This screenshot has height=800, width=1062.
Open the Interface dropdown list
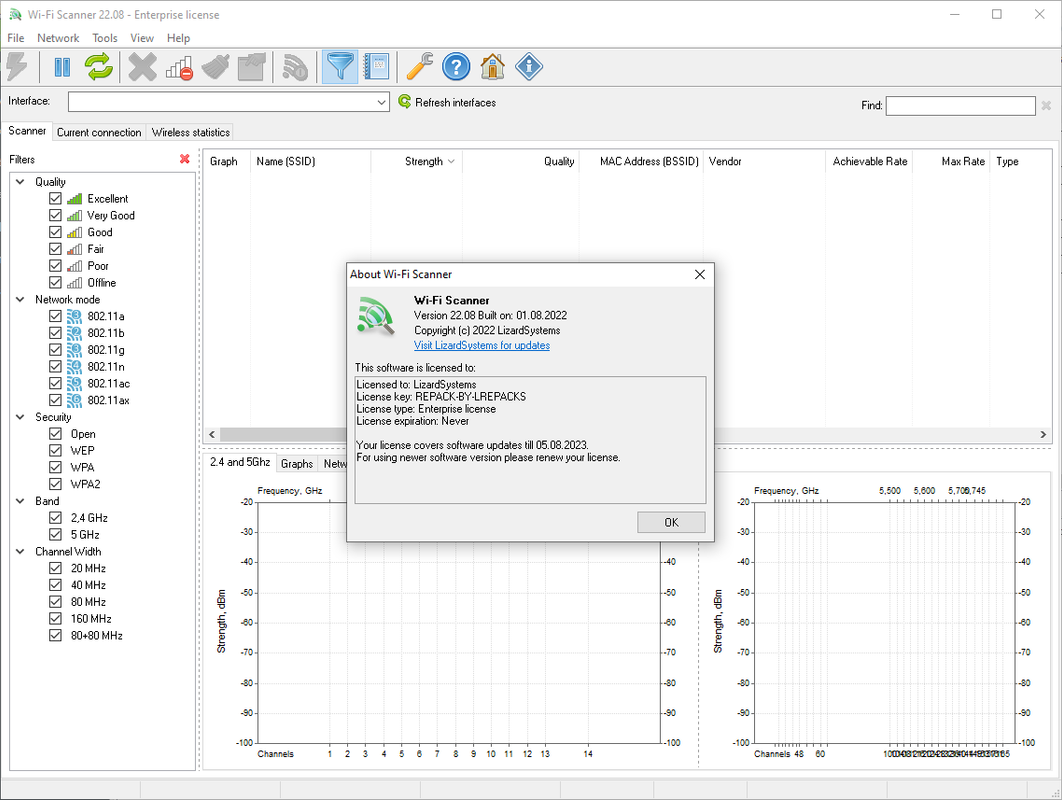coord(381,102)
